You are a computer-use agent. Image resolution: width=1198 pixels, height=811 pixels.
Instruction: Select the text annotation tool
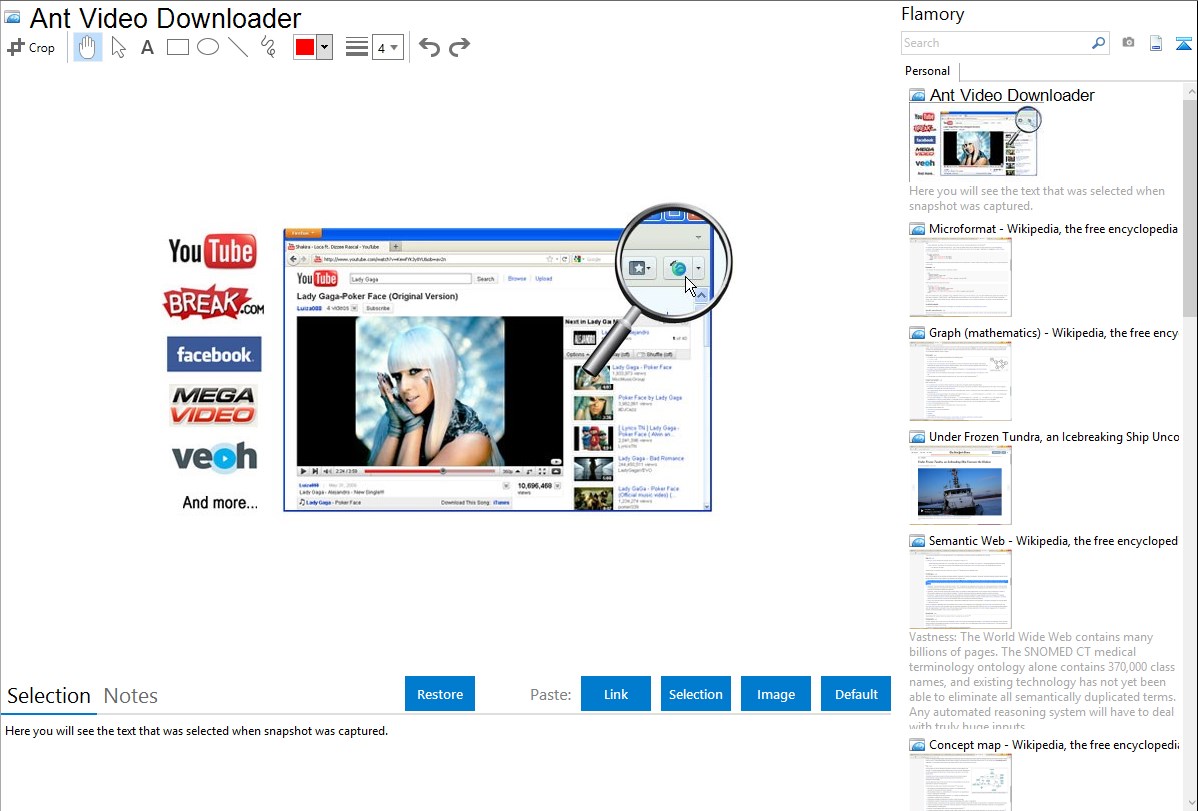tap(147, 47)
